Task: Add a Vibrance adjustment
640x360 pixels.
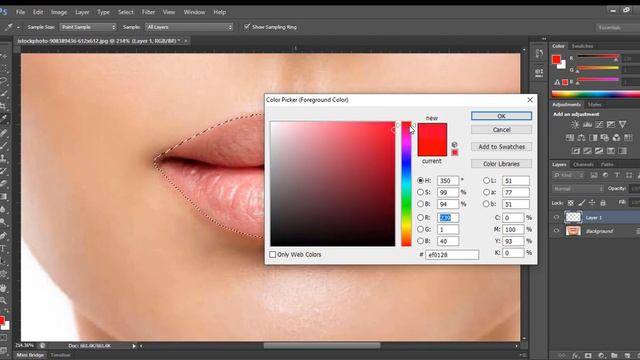Action: click(622, 124)
